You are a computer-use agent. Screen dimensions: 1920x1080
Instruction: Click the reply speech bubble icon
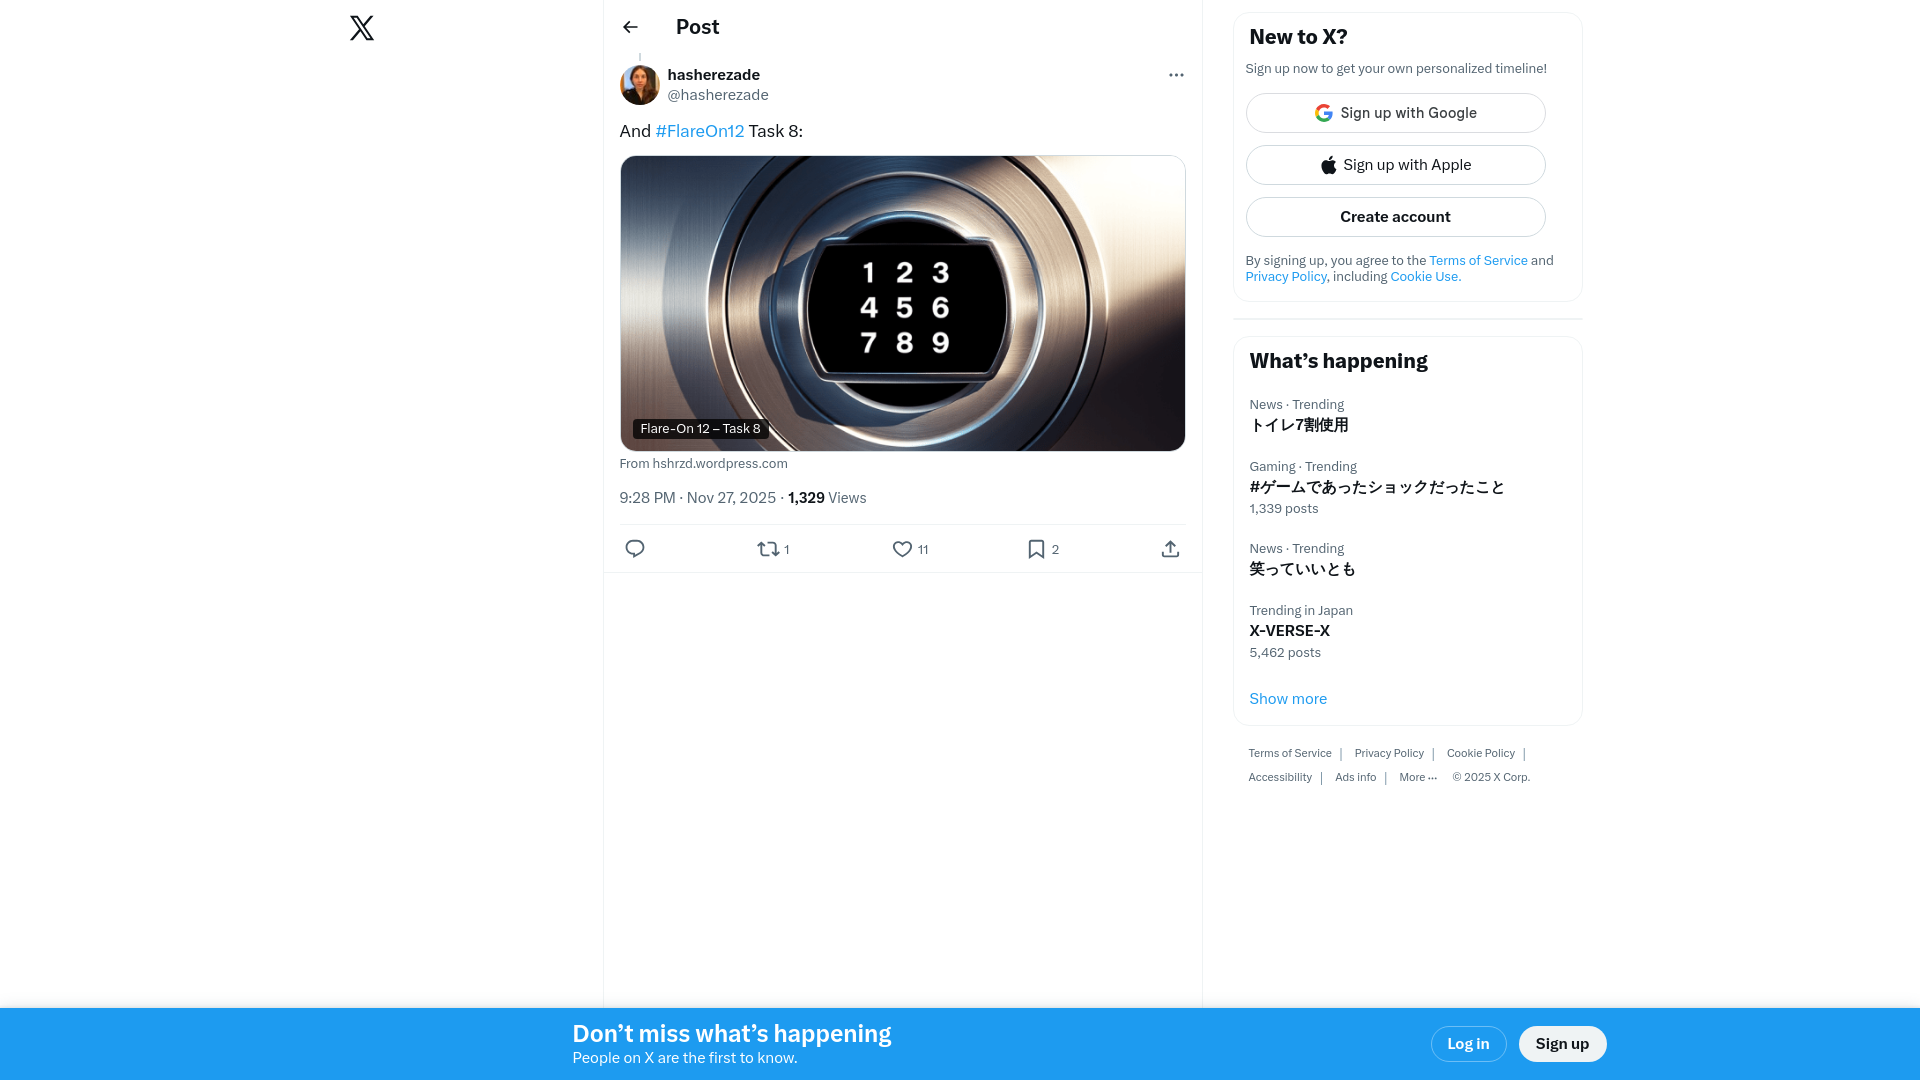pyautogui.click(x=635, y=549)
